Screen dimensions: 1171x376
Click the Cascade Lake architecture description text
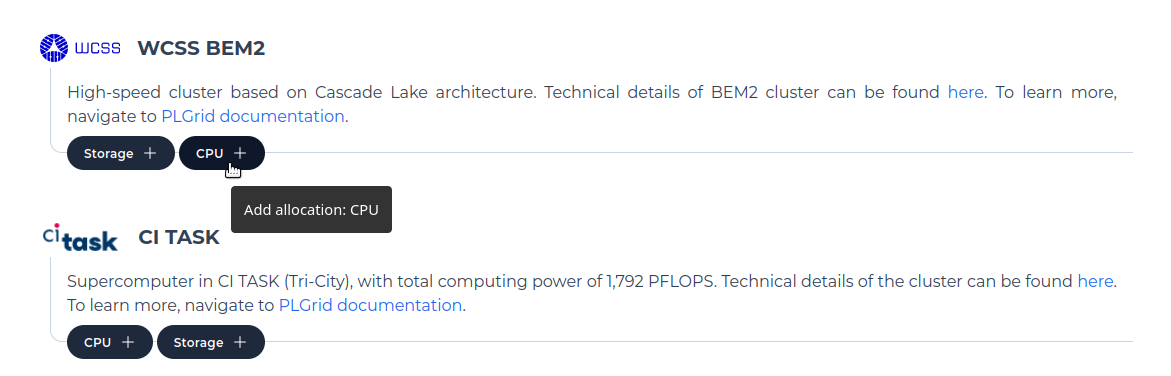tap(591, 105)
